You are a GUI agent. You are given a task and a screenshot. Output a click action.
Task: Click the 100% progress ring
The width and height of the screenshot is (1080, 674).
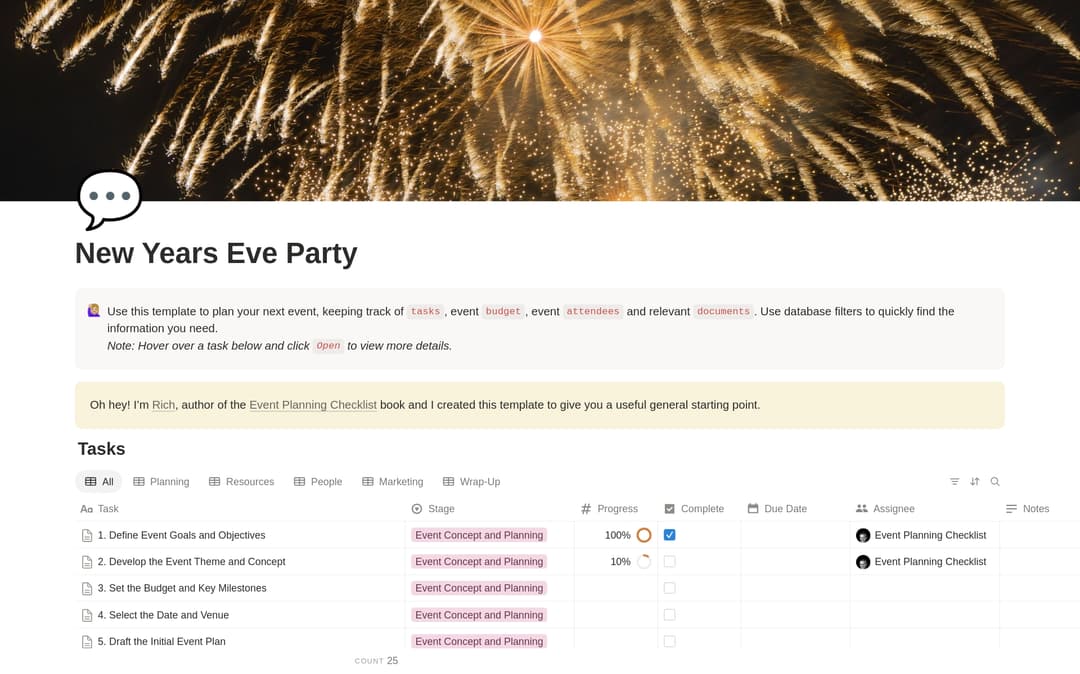(x=644, y=535)
